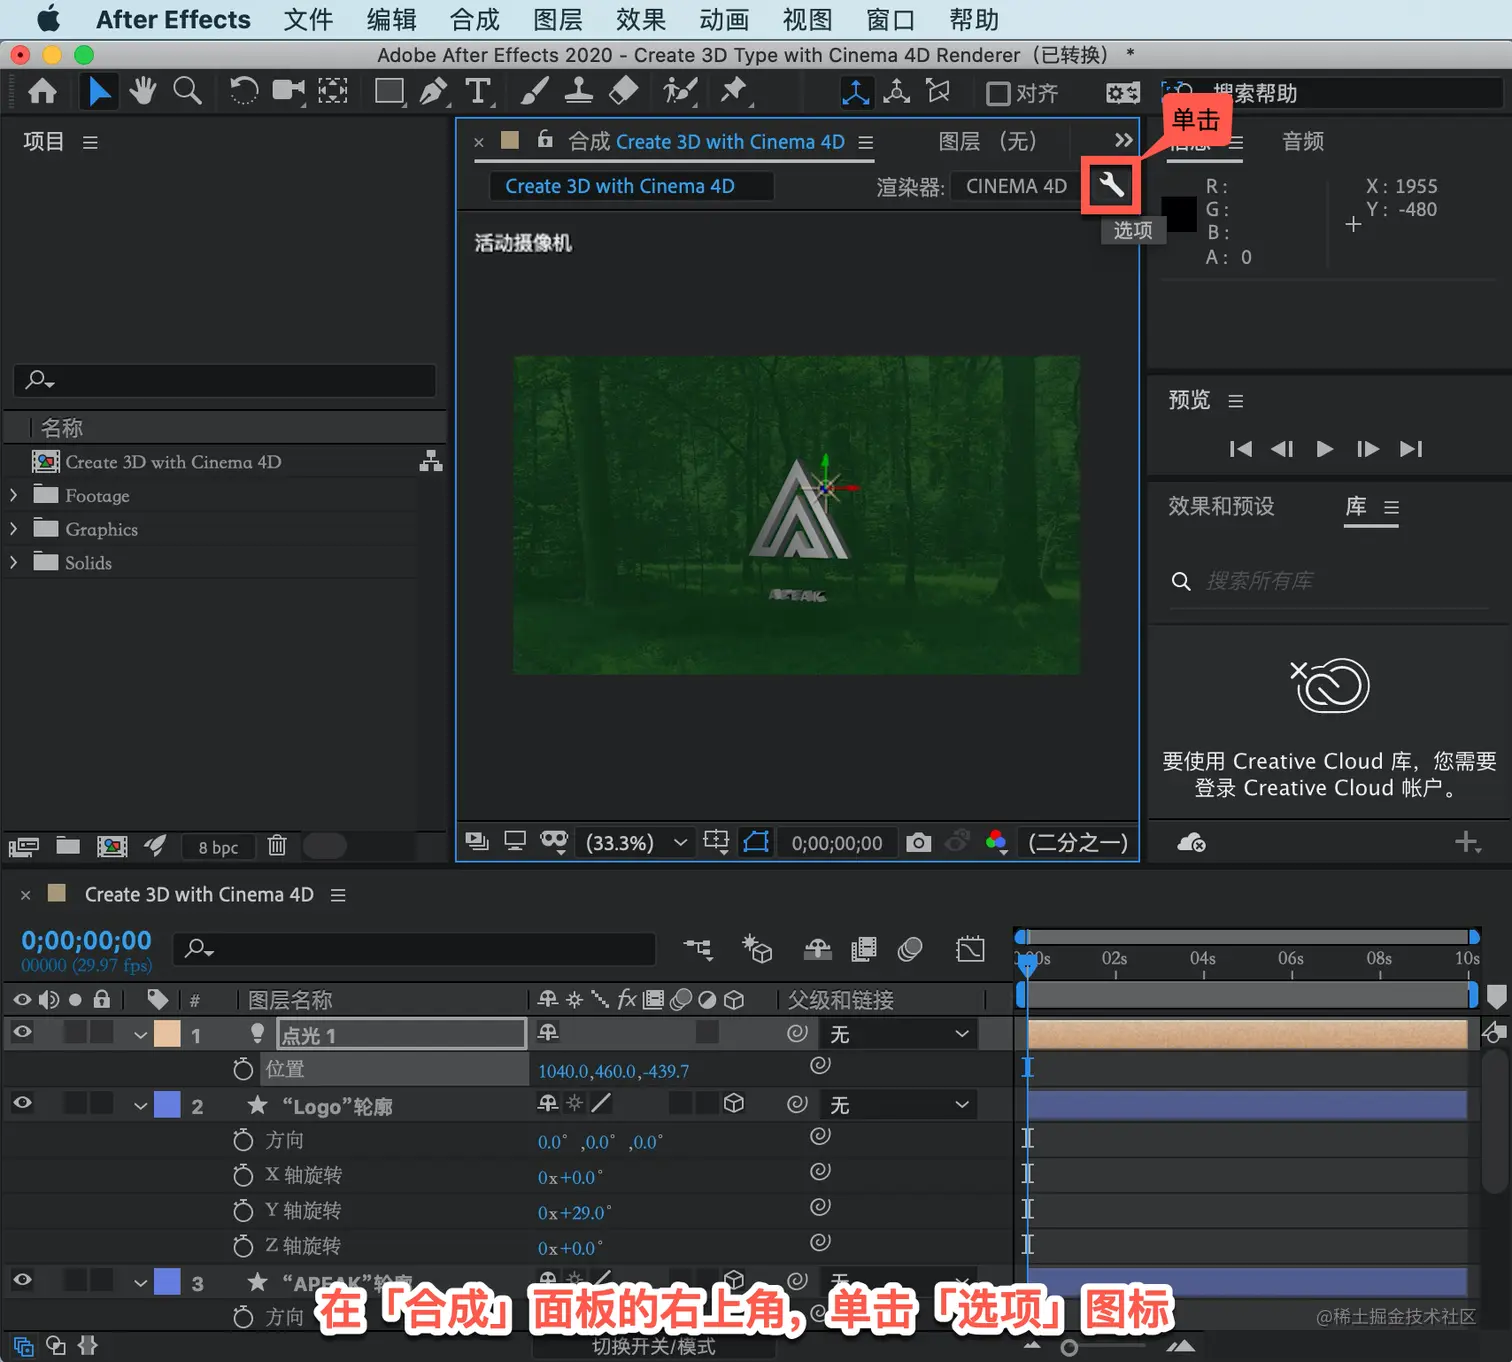
Task: Open the 动画 menu
Action: tap(724, 20)
